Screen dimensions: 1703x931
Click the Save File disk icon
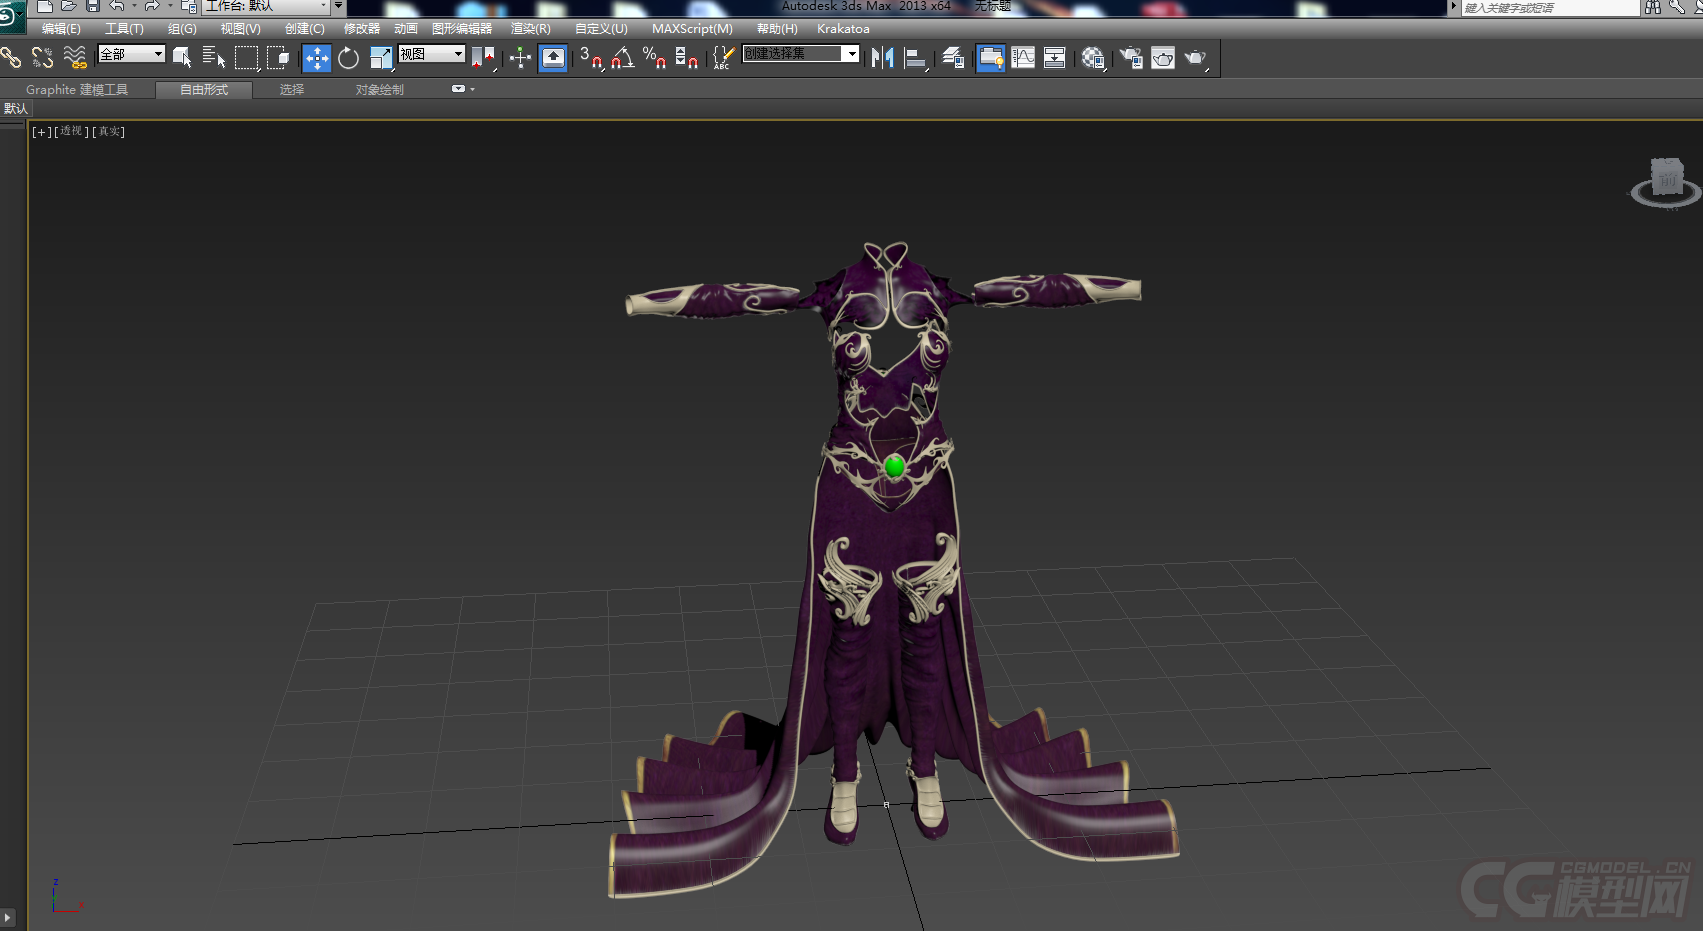pyautogui.click(x=92, y=6)
